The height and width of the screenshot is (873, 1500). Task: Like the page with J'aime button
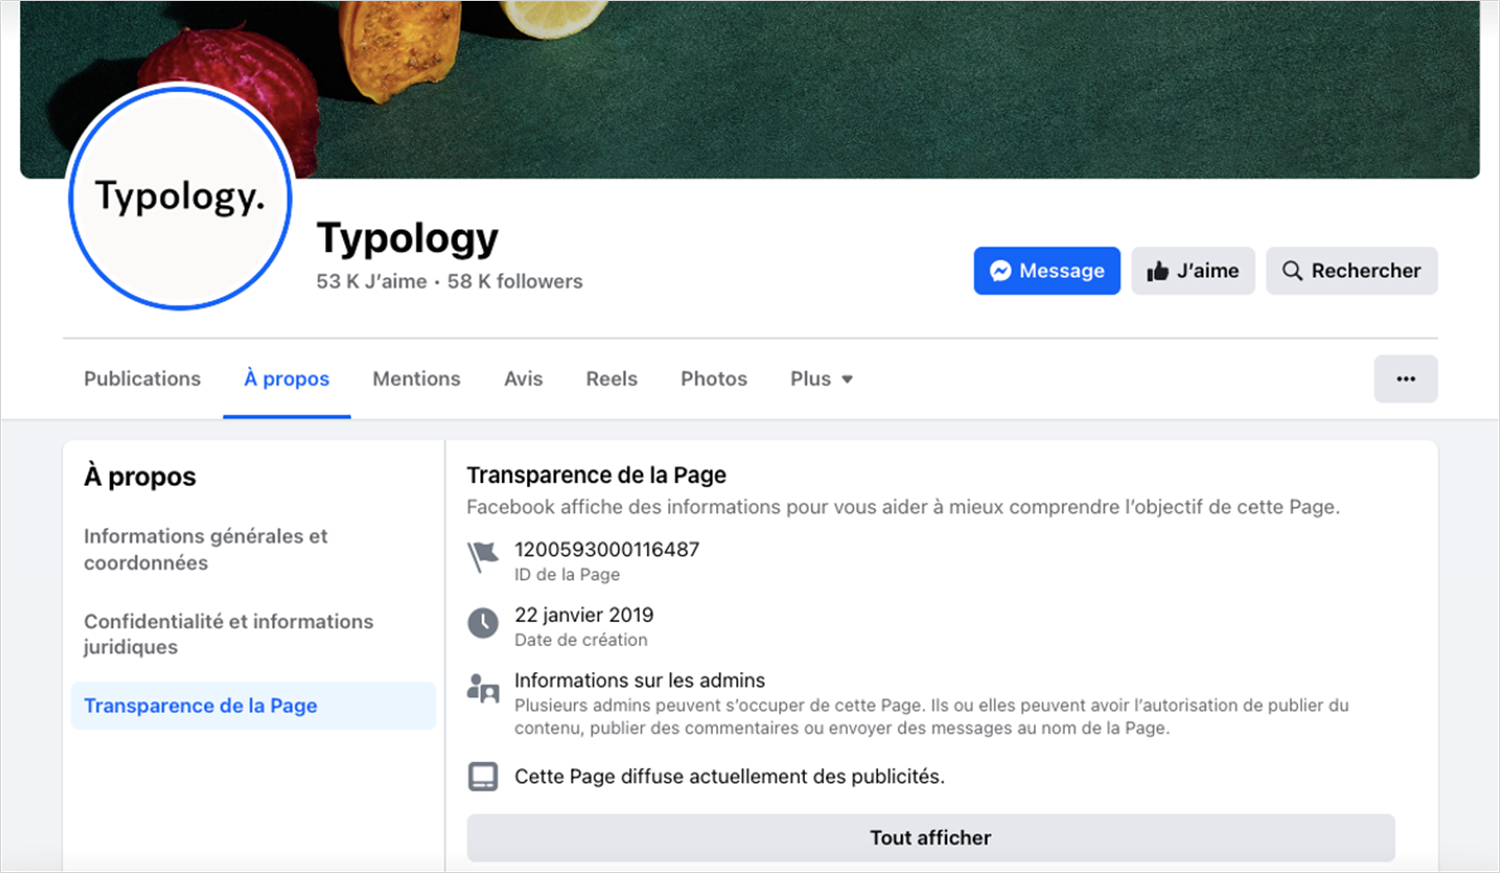(x=1193, y=271)
